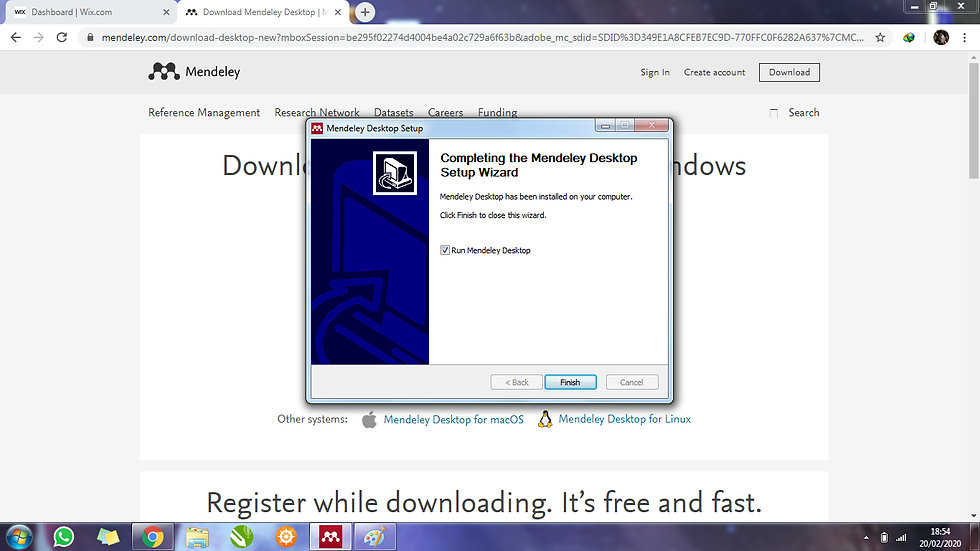This screenshot has width=980, height=551.
Task: Open Mendeley Desktop for Linux link
Action: tap(624, 419)
